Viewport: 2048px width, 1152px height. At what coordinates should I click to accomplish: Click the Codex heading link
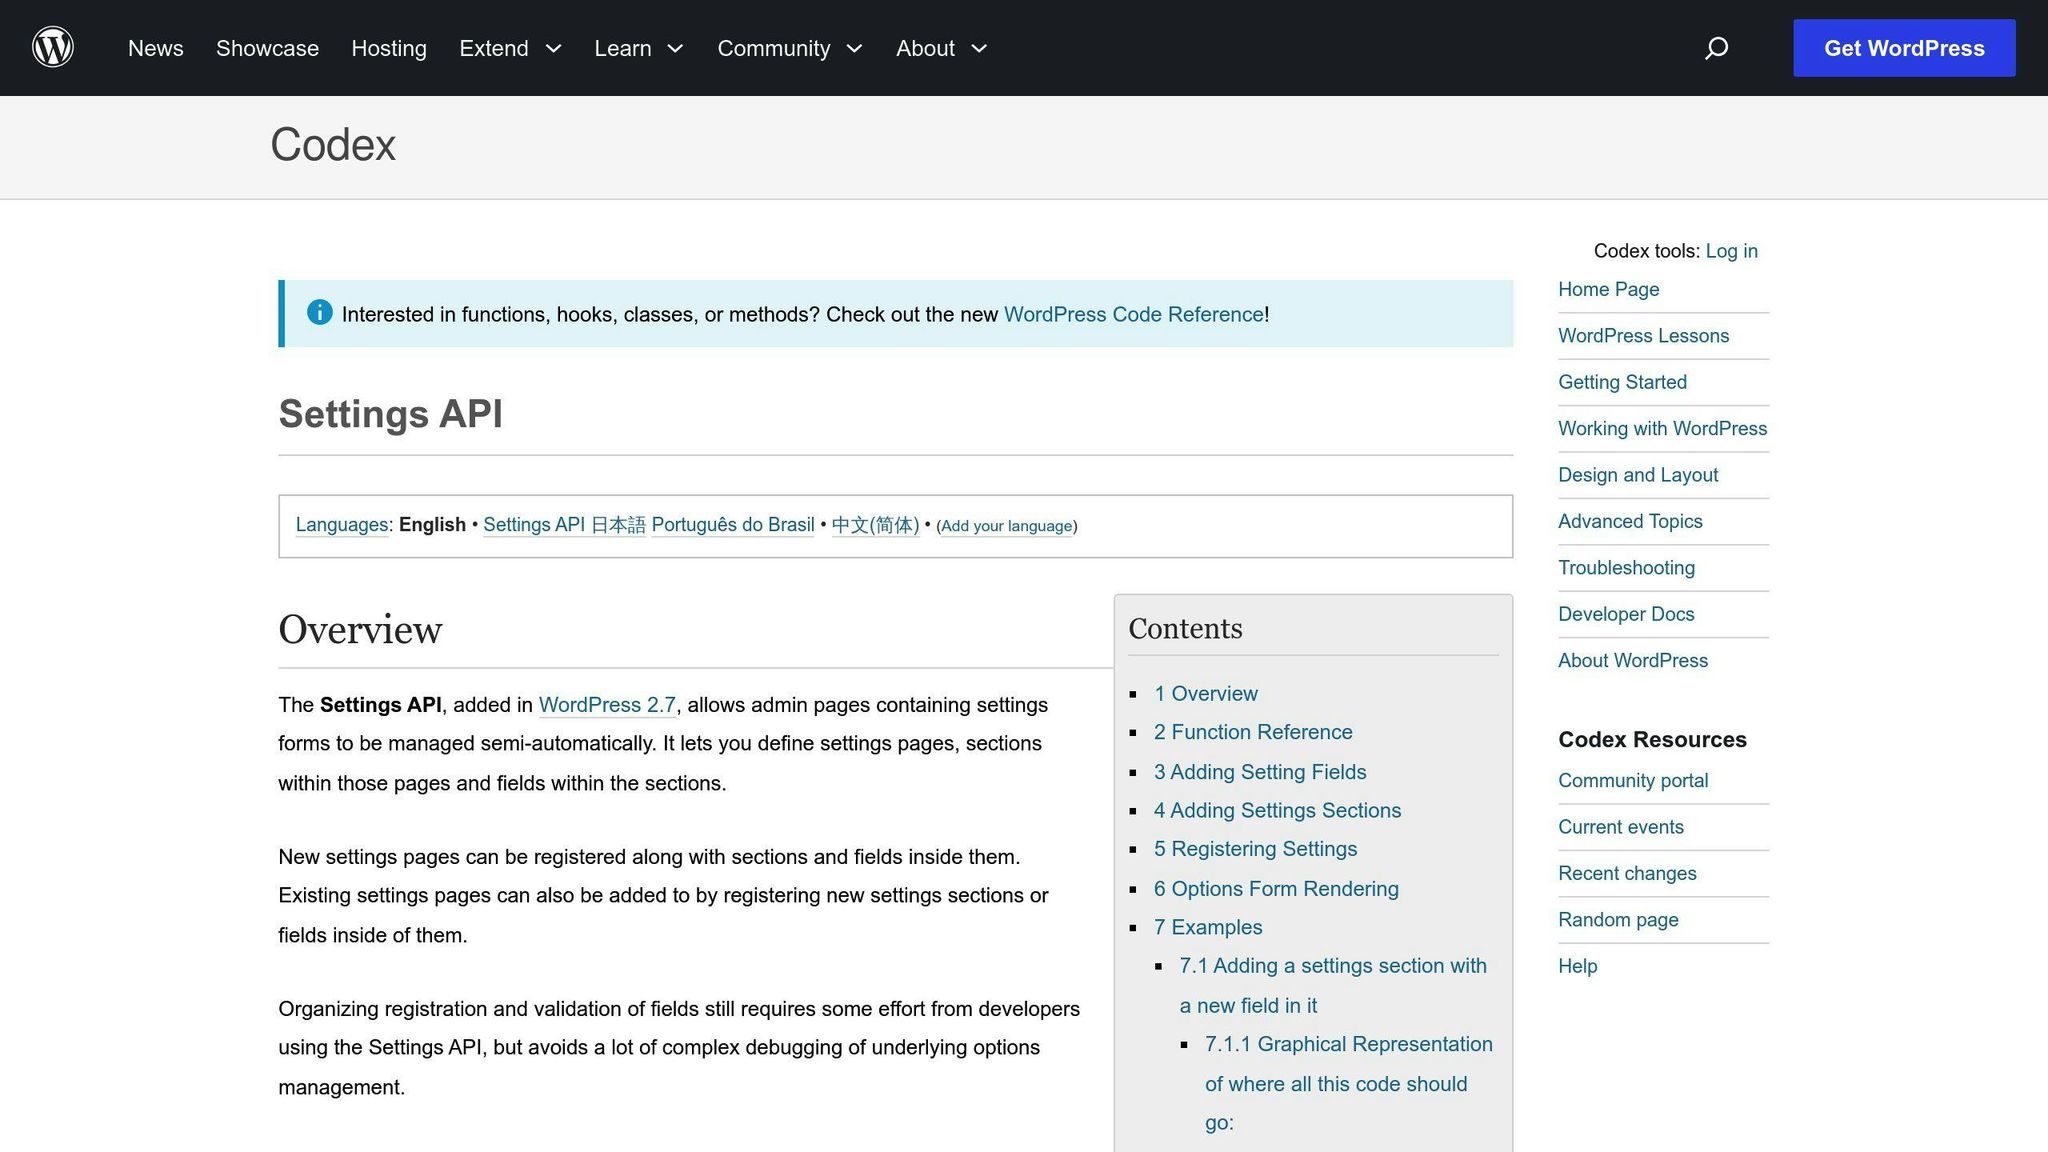point(333,145)
